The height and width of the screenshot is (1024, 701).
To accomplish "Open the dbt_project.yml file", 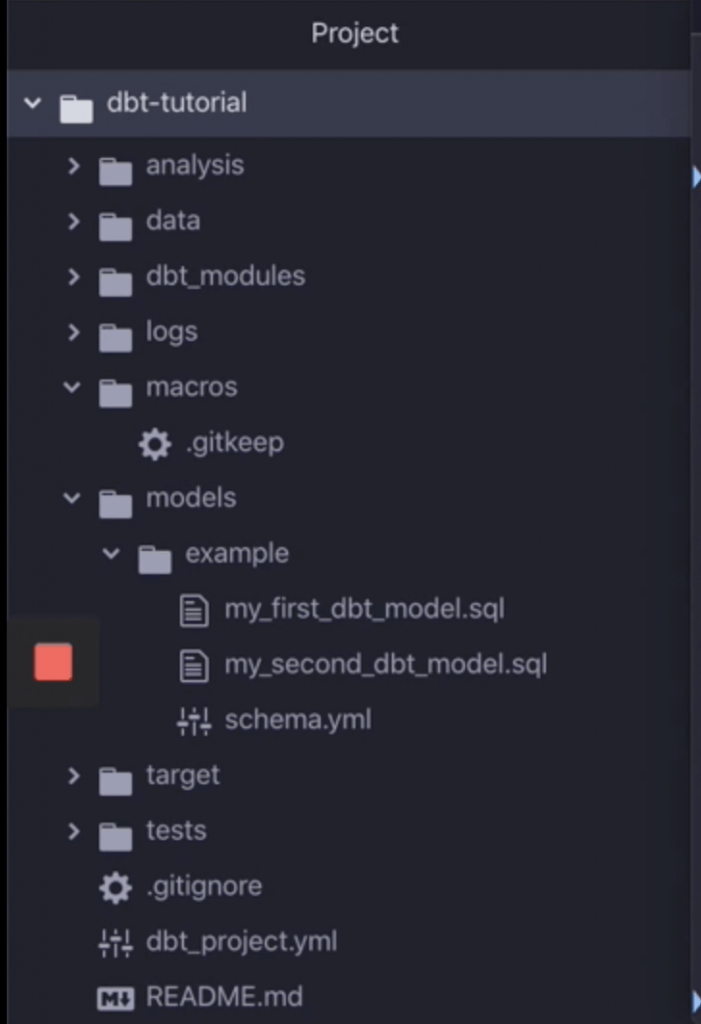I will pos(241,942).
